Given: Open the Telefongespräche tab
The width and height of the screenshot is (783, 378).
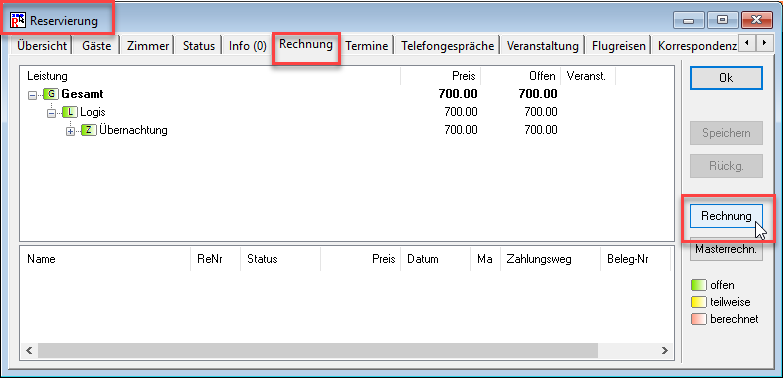Looking at the screenshot, I should click(x=448, y=46).
